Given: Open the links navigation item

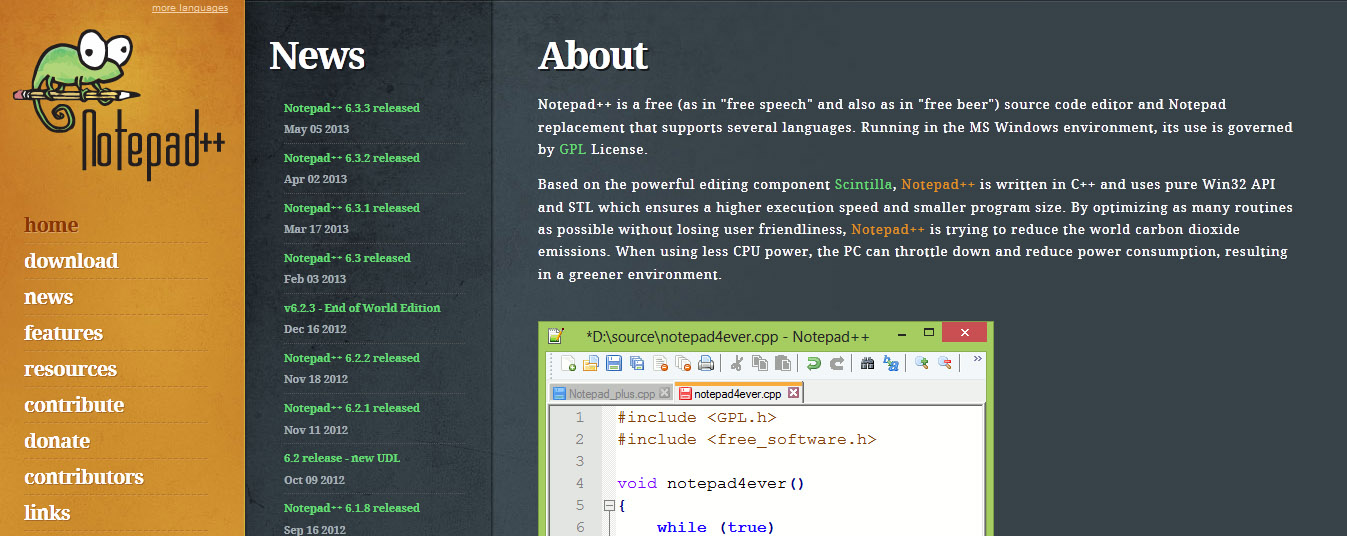Looking at the screenshot, I should 47,513.
